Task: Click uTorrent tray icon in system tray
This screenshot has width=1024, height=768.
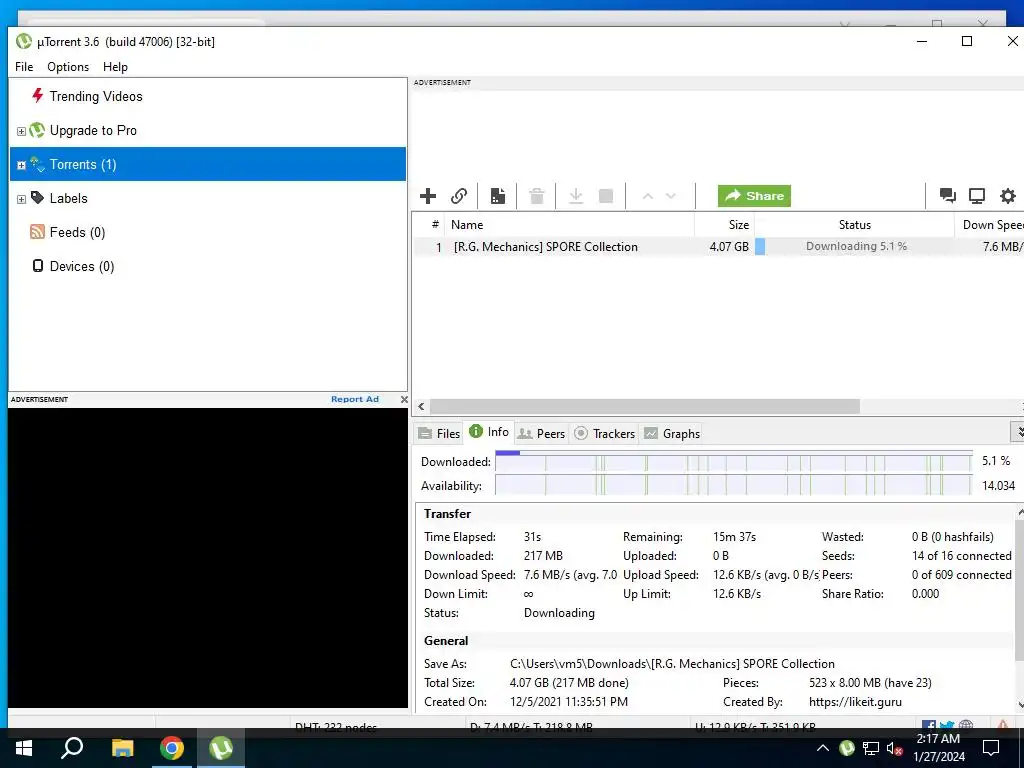Action: click(x=846, y=748)
